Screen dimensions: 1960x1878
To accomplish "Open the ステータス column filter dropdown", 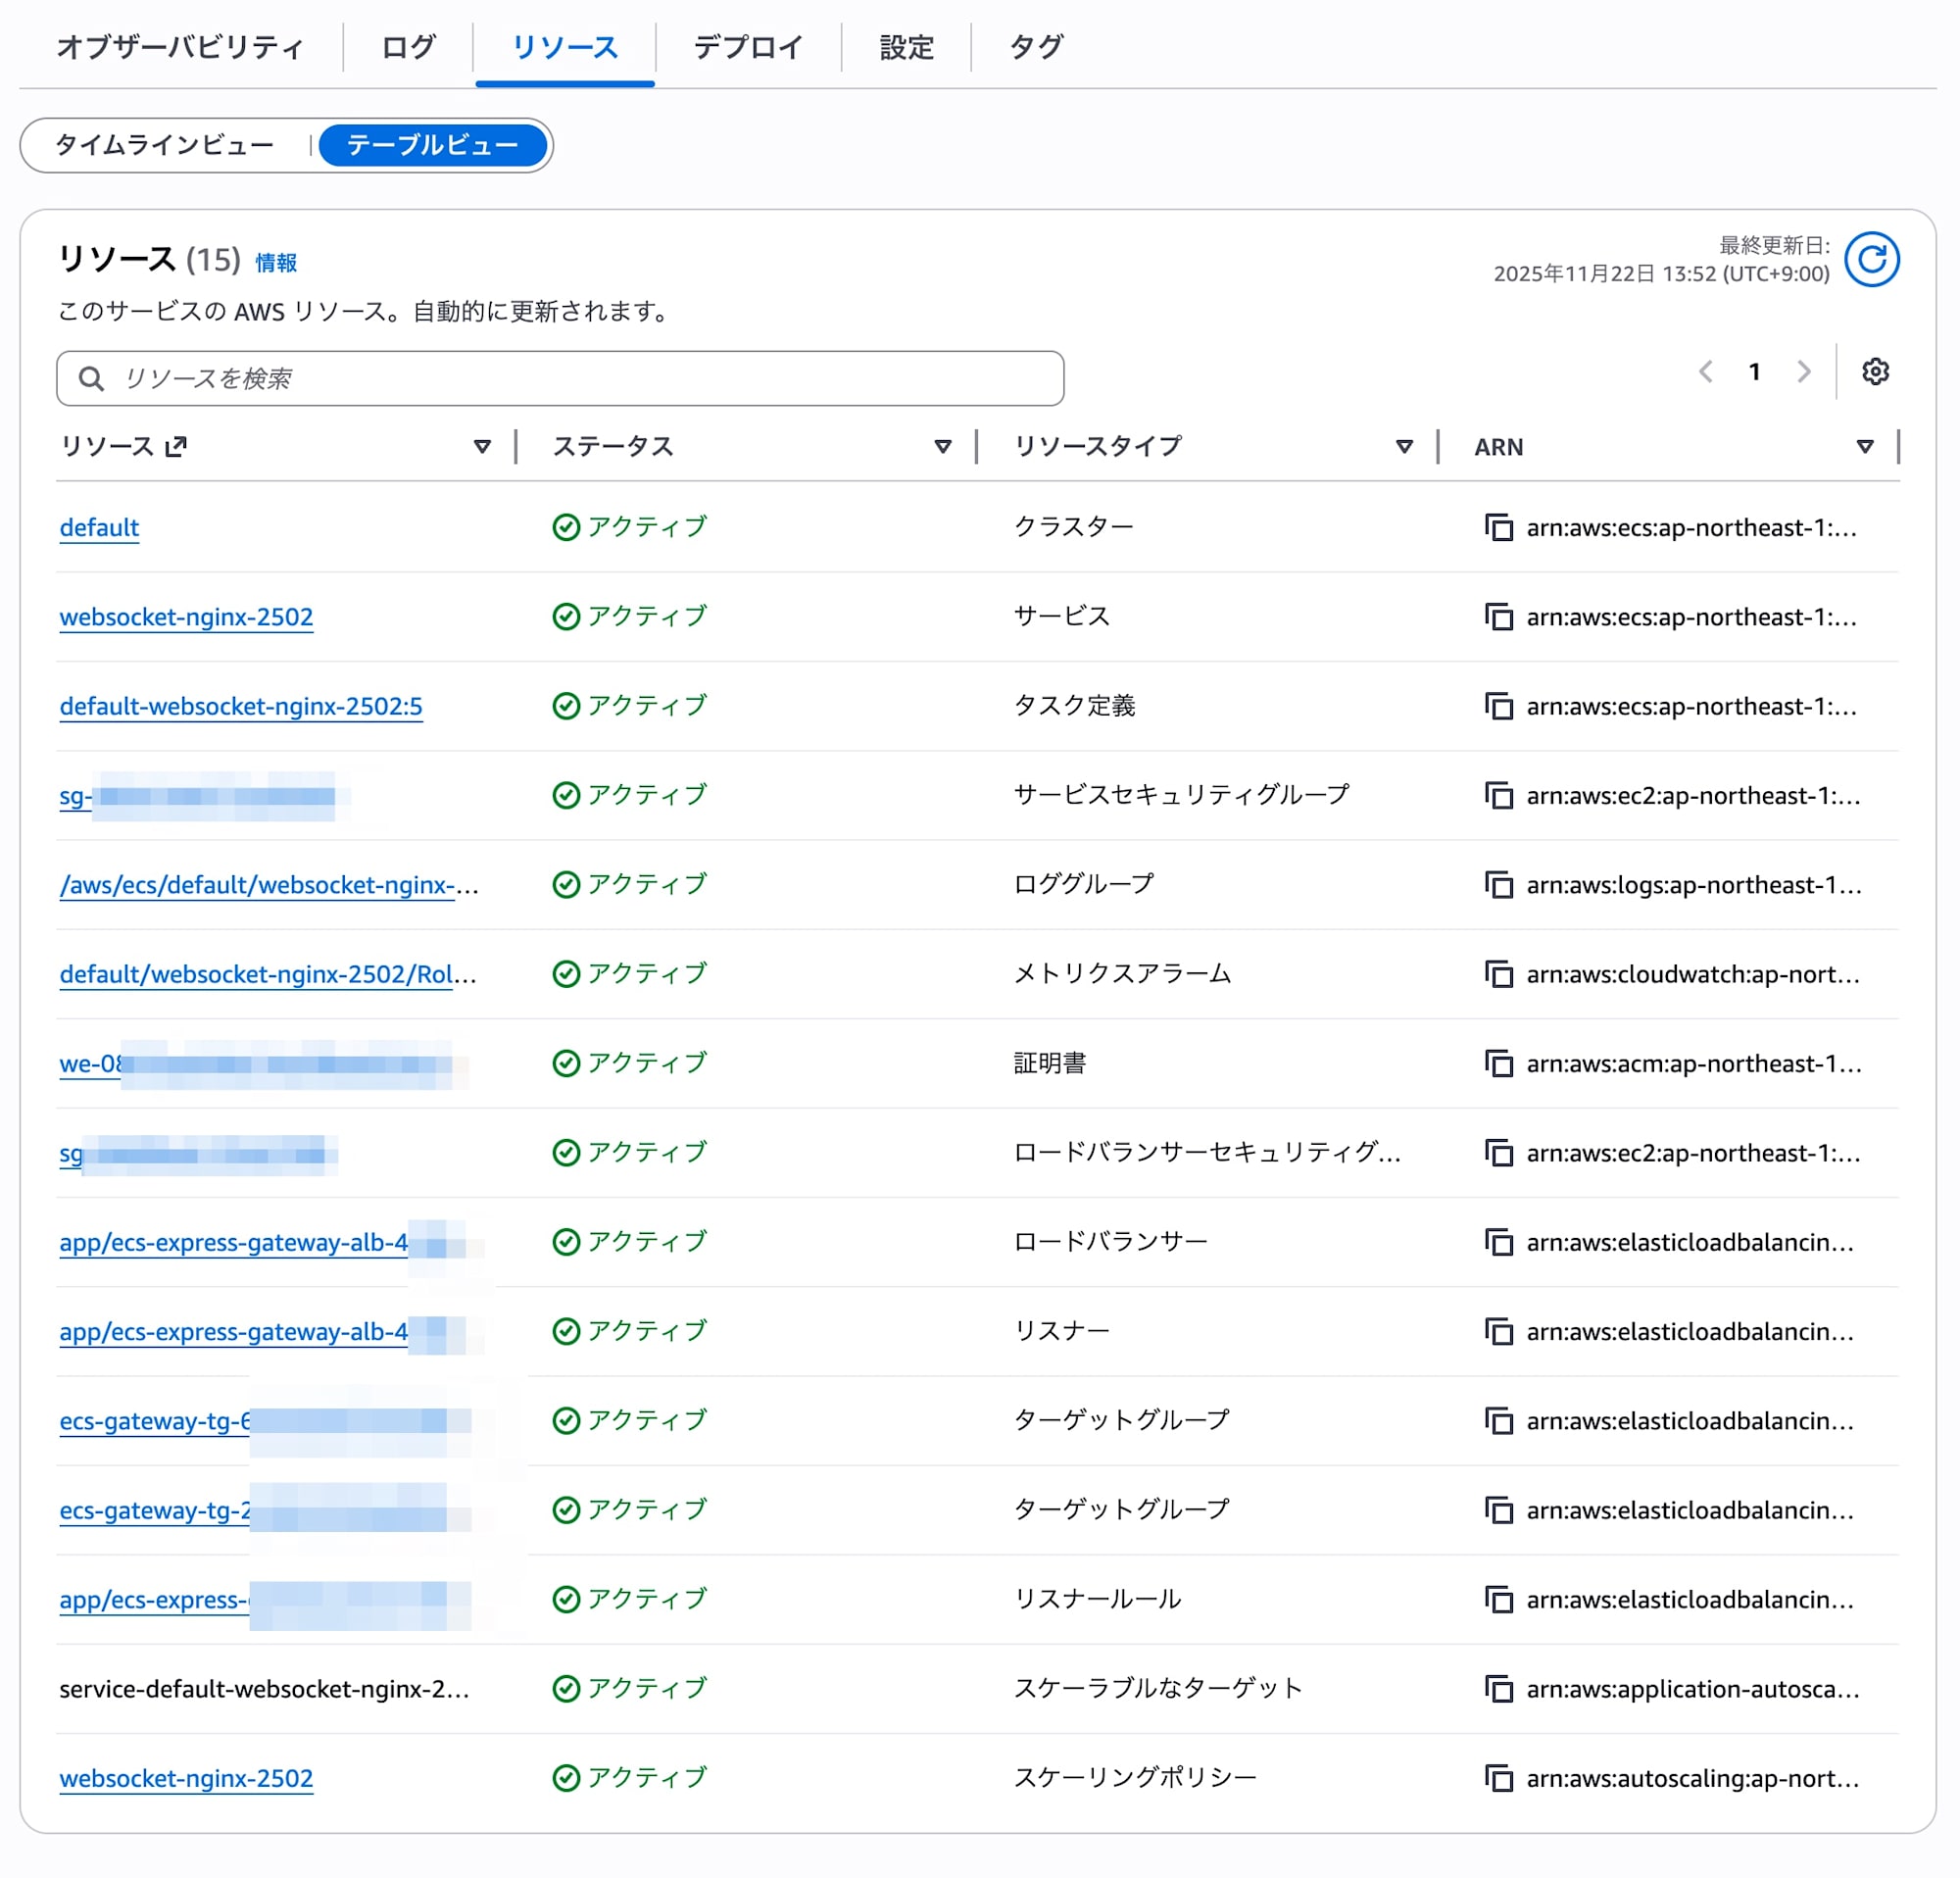I will point(942,446).
